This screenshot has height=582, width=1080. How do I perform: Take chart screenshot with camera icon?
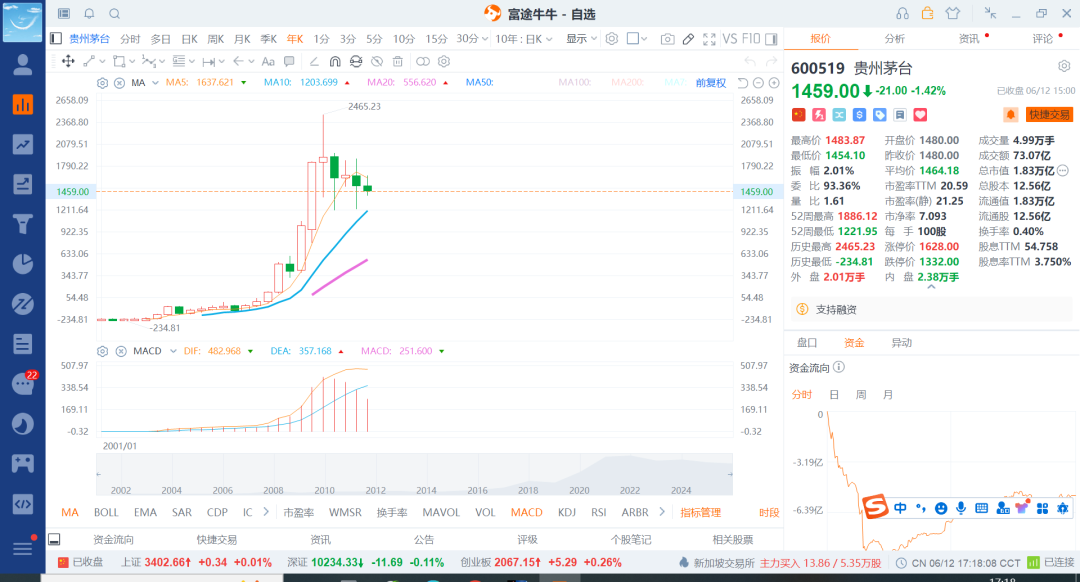(667, 39)
